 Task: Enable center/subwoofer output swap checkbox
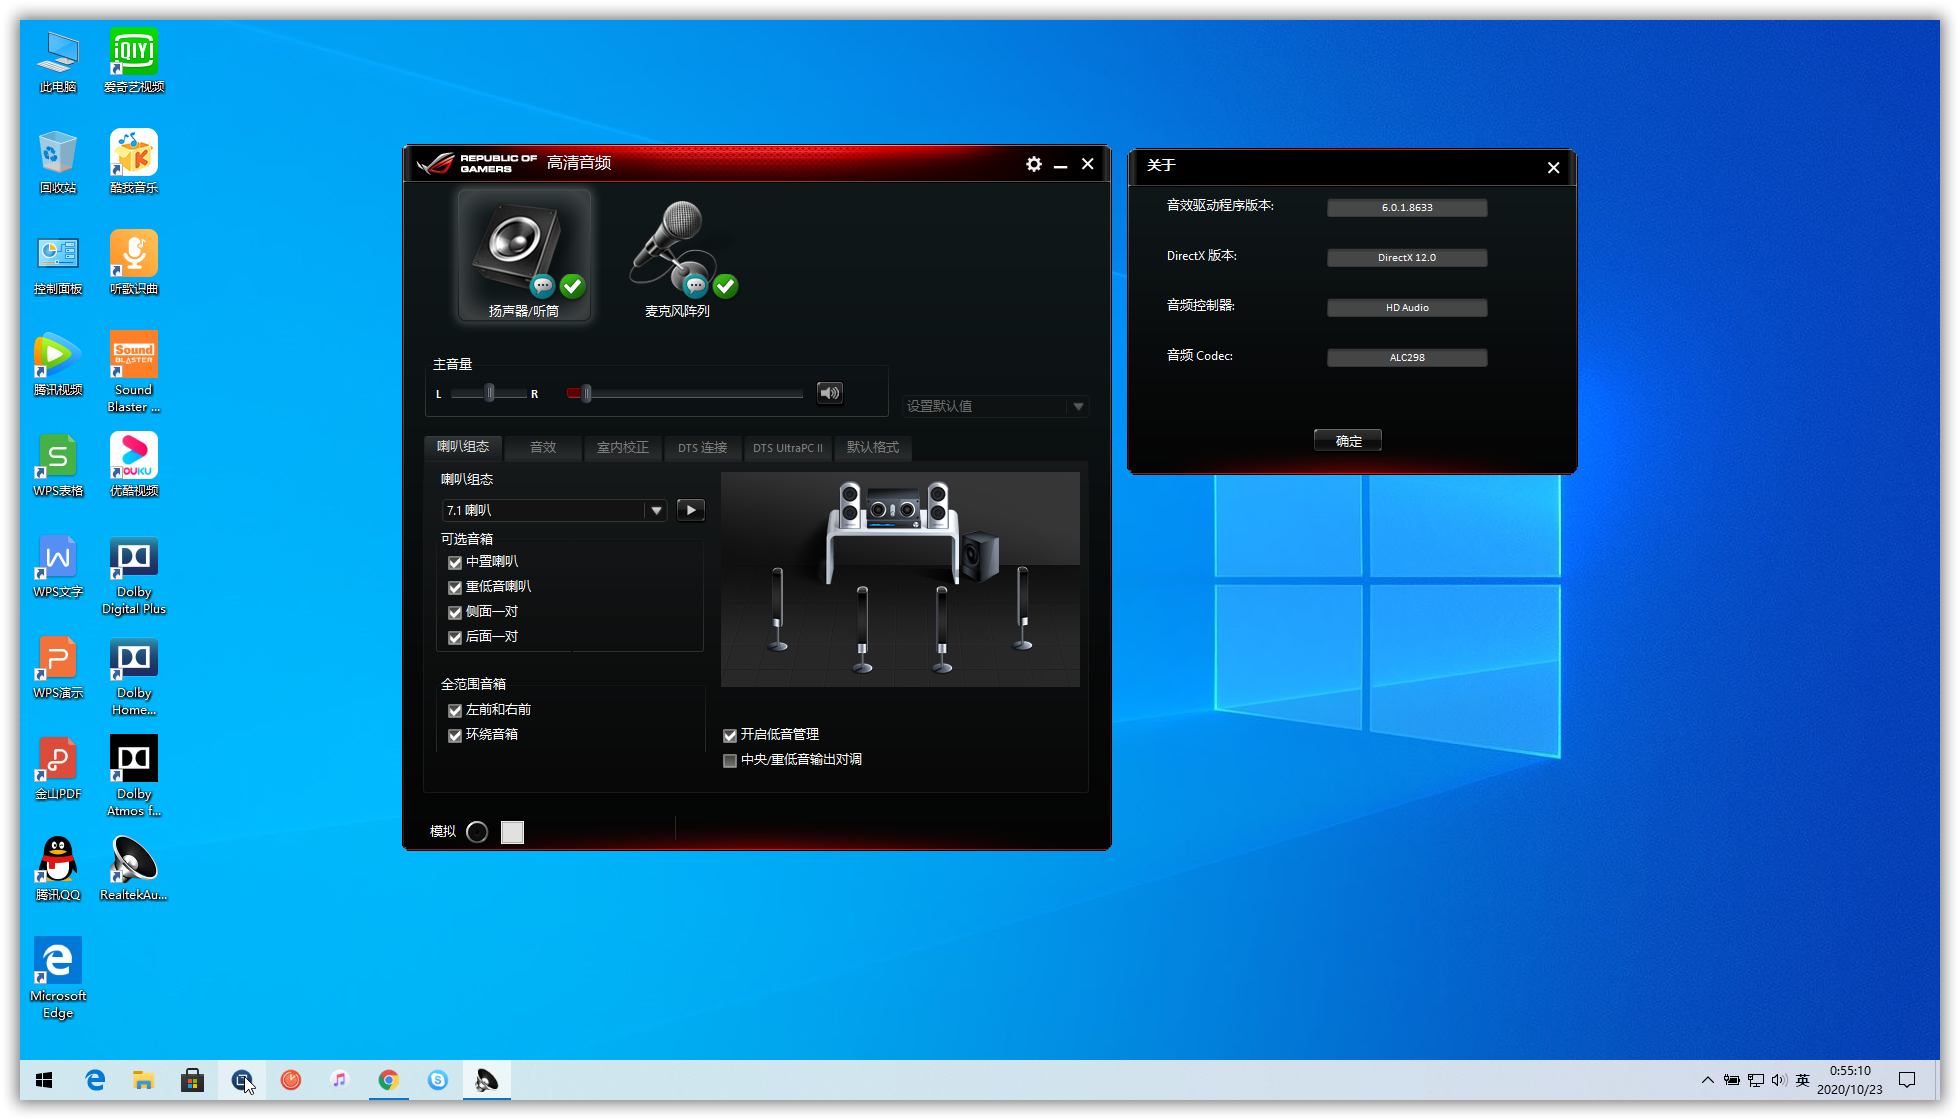[x=730, y=760]
